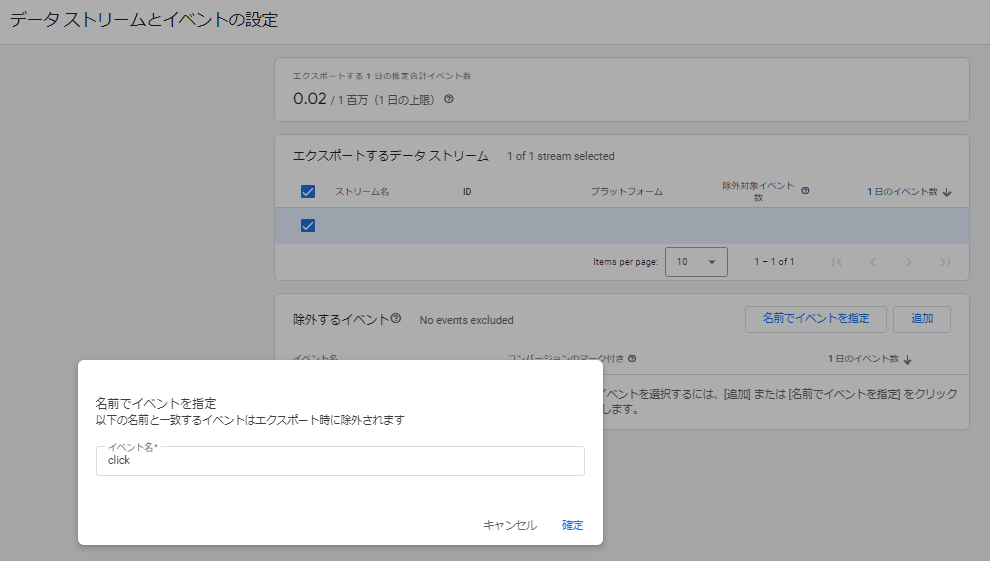Click the help icon beside 1日の上限
This screenshot has height=561, width=990.
tap(449, 99)
